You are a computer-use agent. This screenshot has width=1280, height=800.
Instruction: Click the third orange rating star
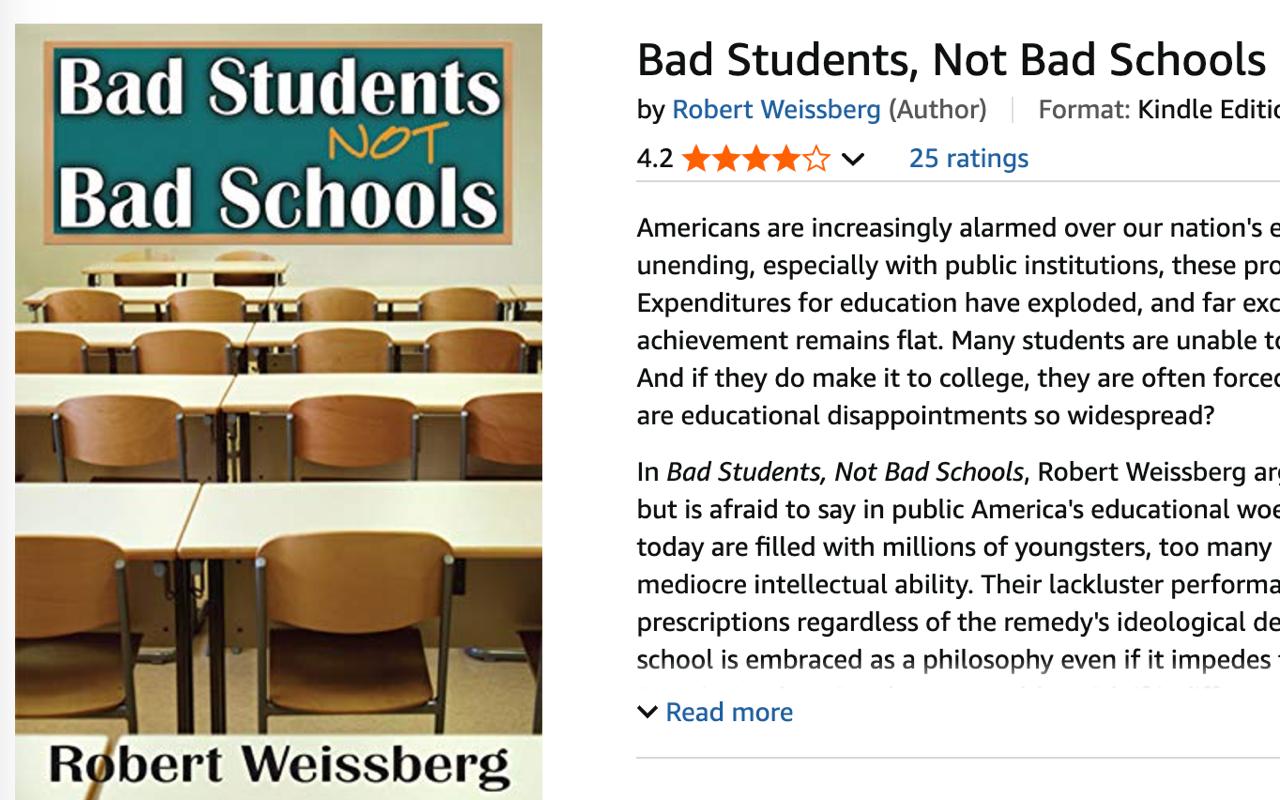tap(755, 159)
